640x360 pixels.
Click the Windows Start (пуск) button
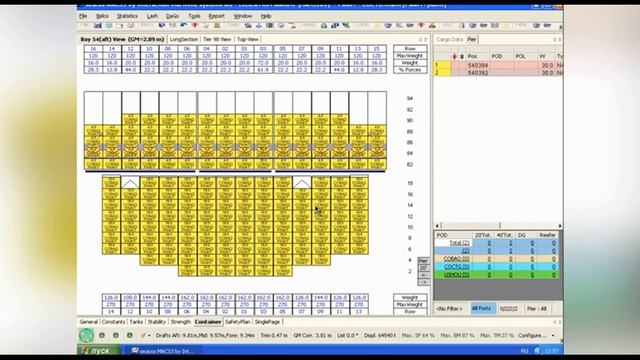coord(98,351)
